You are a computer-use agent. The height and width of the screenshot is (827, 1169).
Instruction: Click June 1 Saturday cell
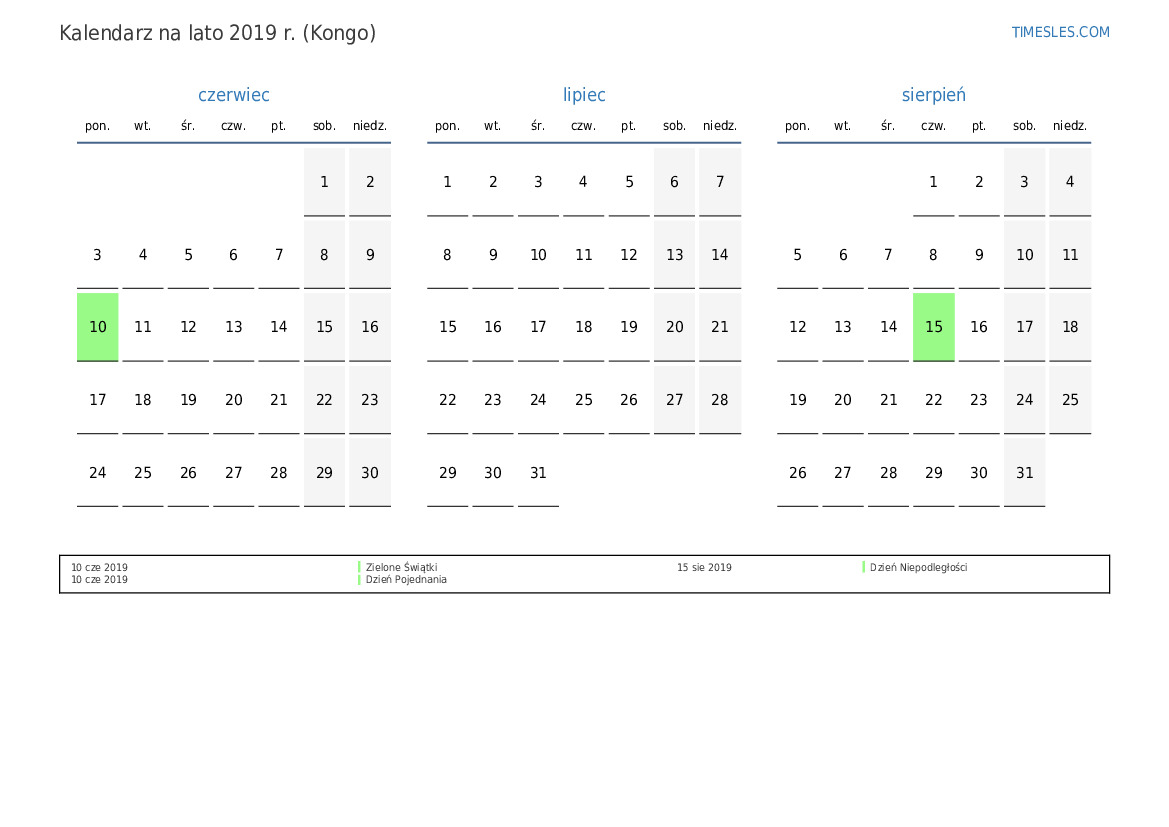click(x=324, y=182)
